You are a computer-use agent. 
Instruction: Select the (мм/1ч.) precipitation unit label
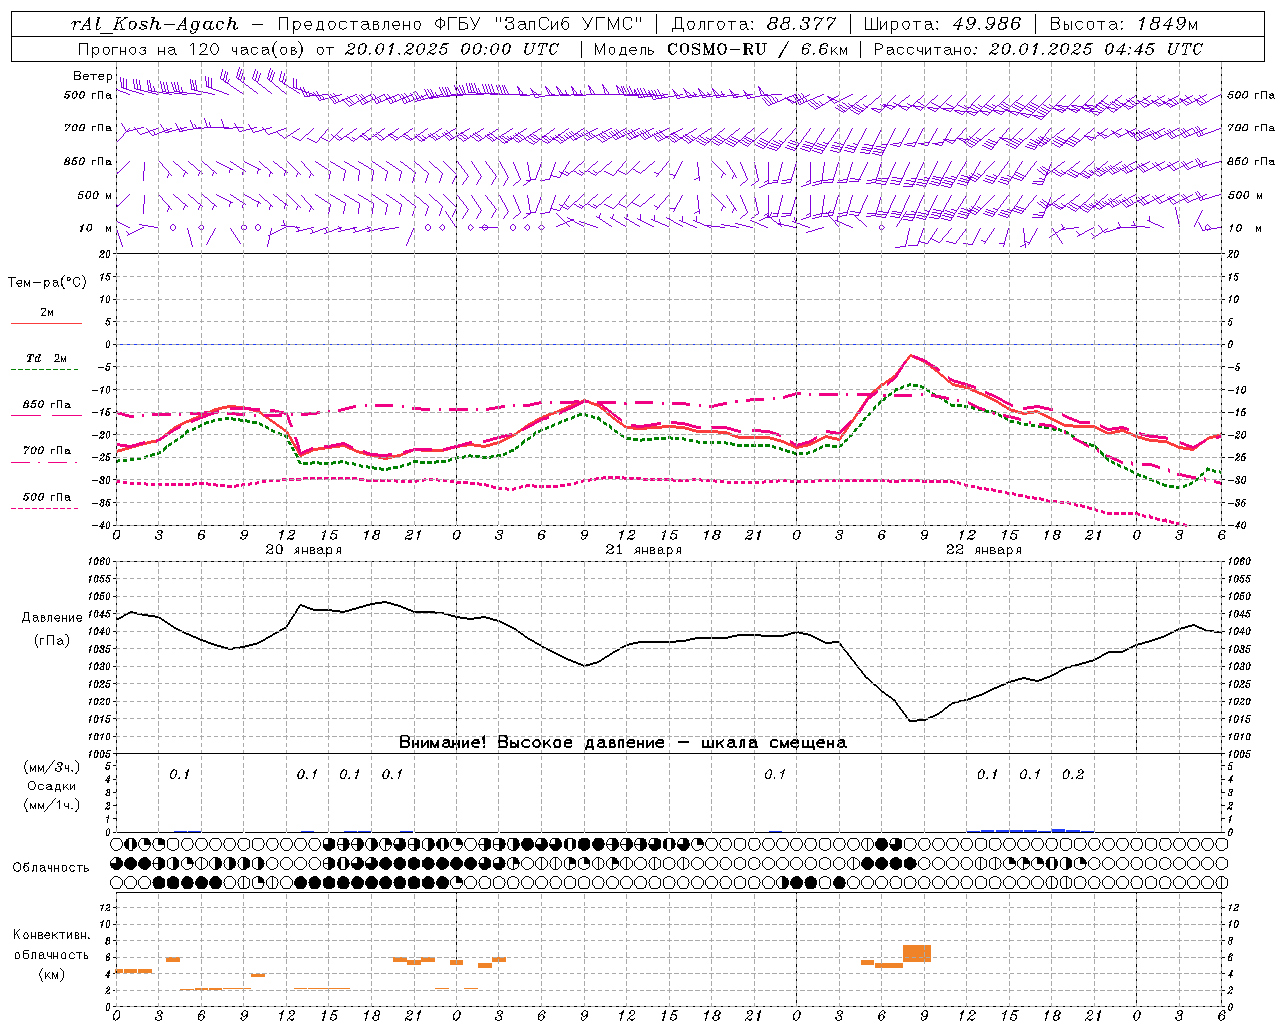pos(52,805)
